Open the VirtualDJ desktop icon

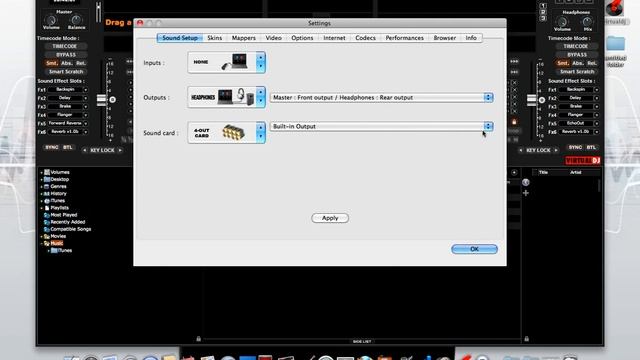point(615,8)
